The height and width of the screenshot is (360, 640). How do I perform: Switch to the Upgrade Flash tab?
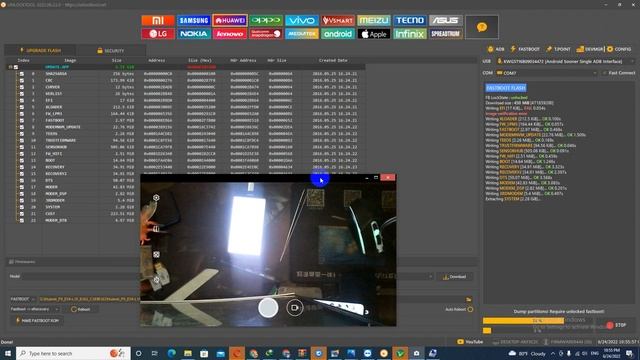coord(40,51)
